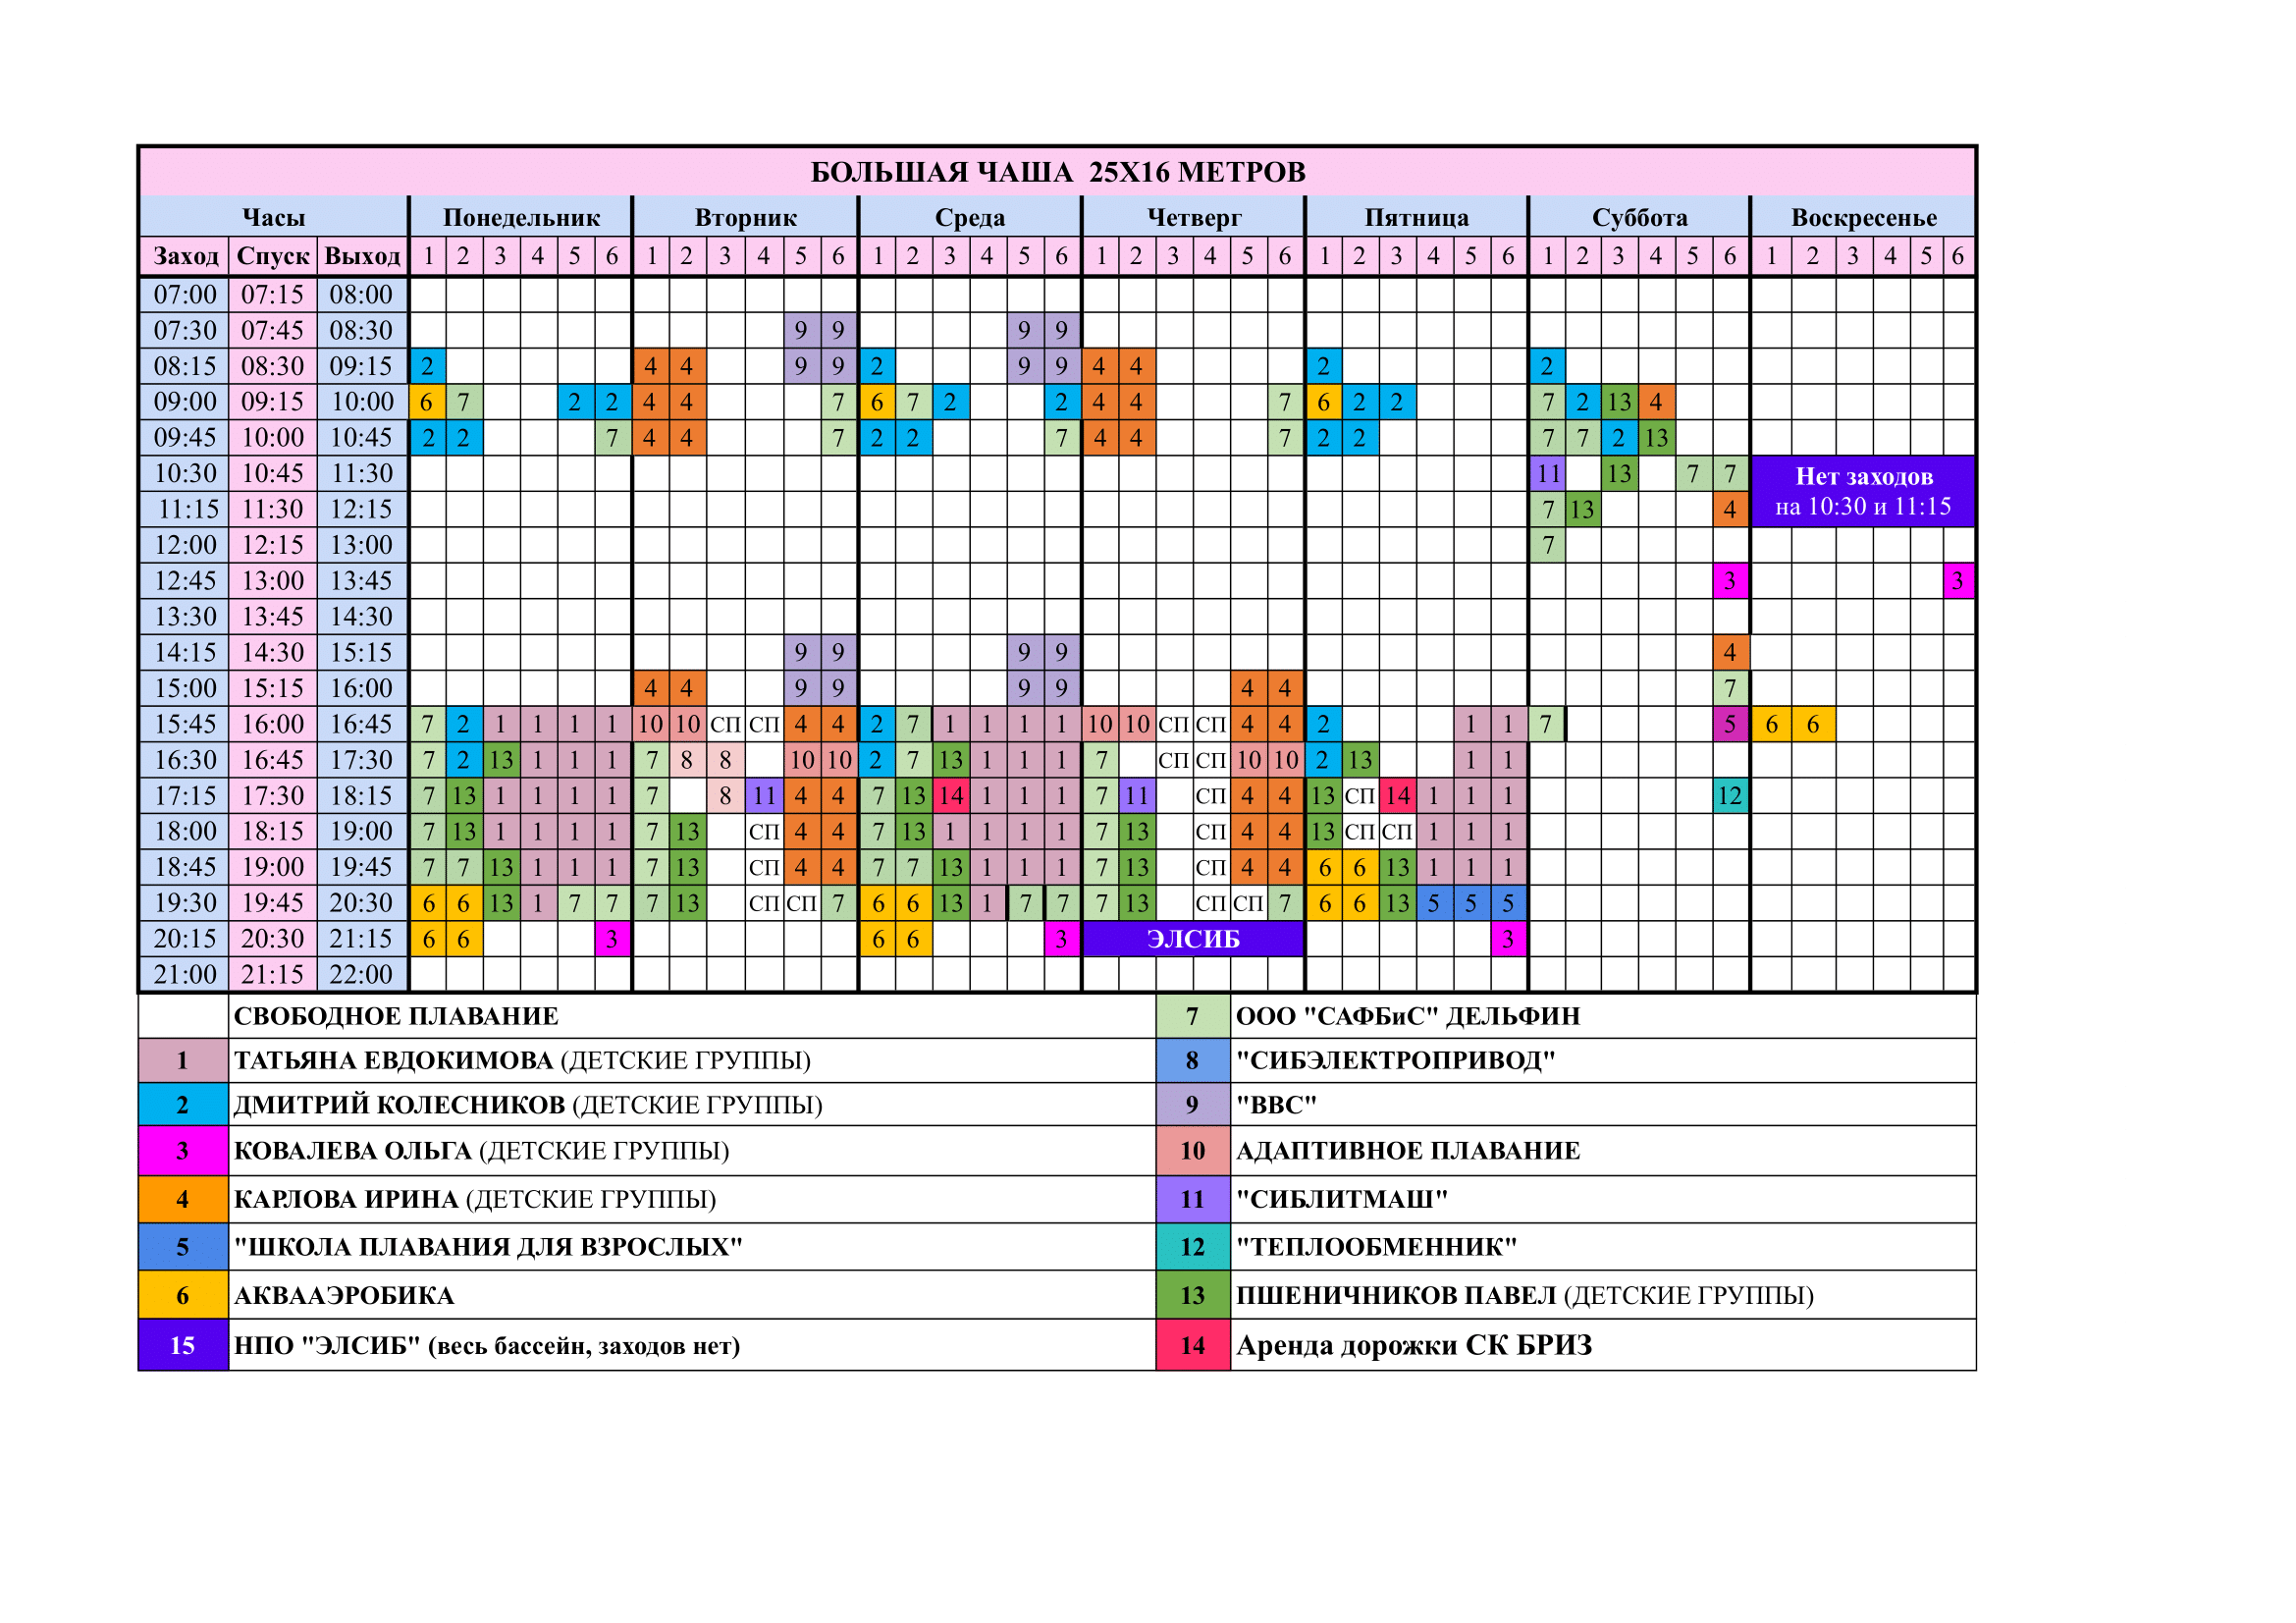Click the 'АКВААЭРОБИКА' legend label
Screen dimensions: 2296x1623
click(344, 1295)
